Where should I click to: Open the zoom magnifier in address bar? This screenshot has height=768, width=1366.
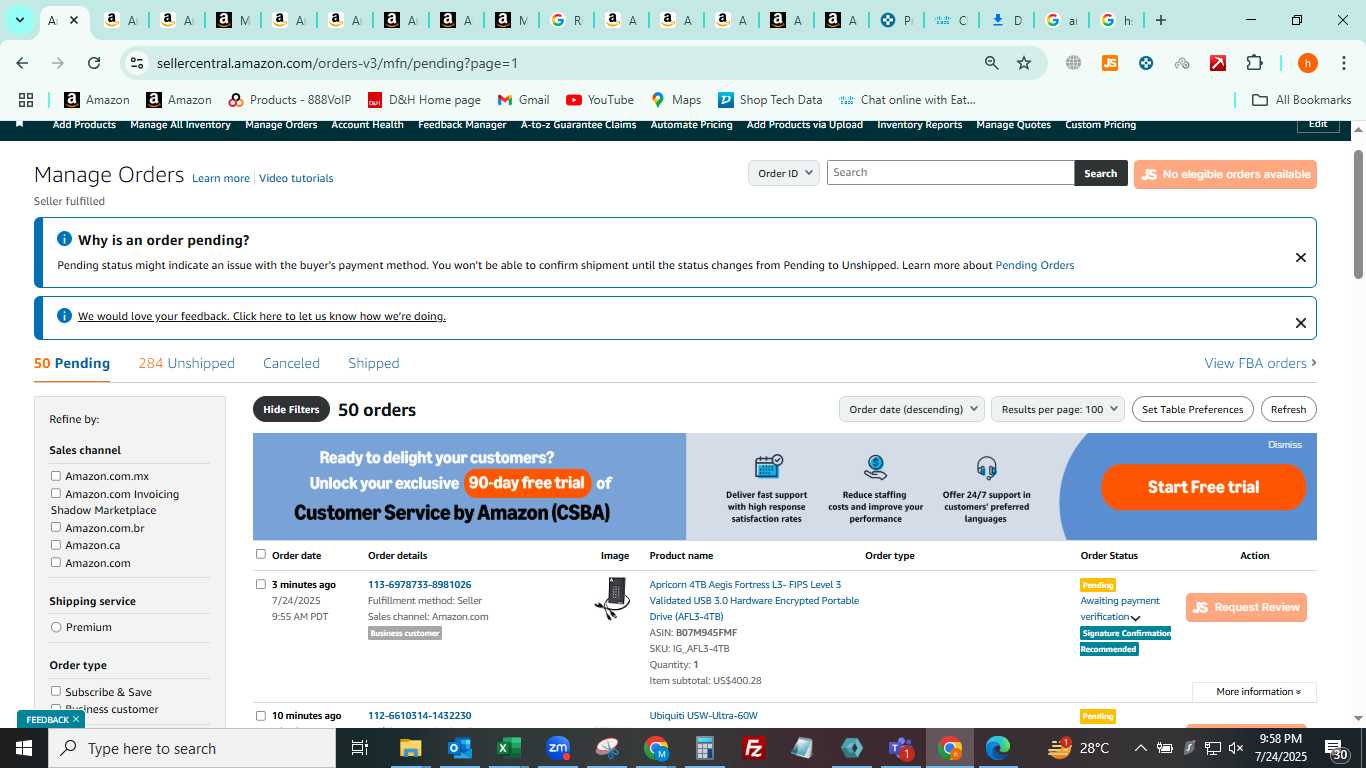992,63
